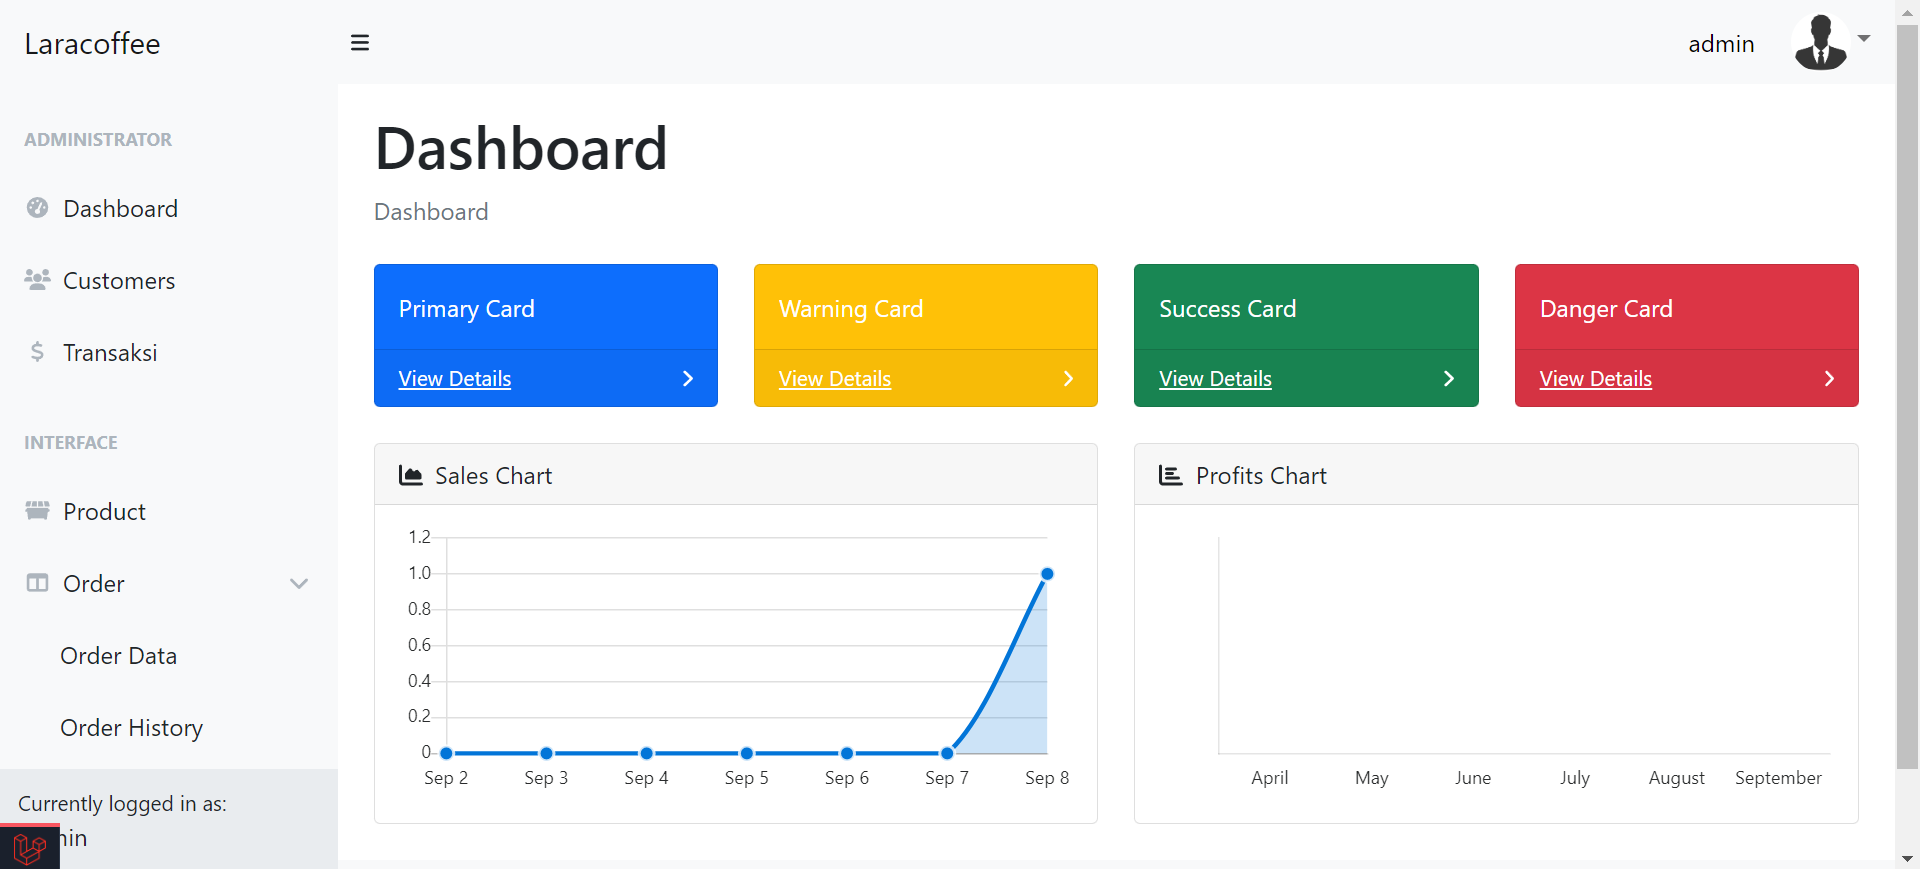
Task: Click View Details on Danger Card
Action: [x=1596, y=379]
